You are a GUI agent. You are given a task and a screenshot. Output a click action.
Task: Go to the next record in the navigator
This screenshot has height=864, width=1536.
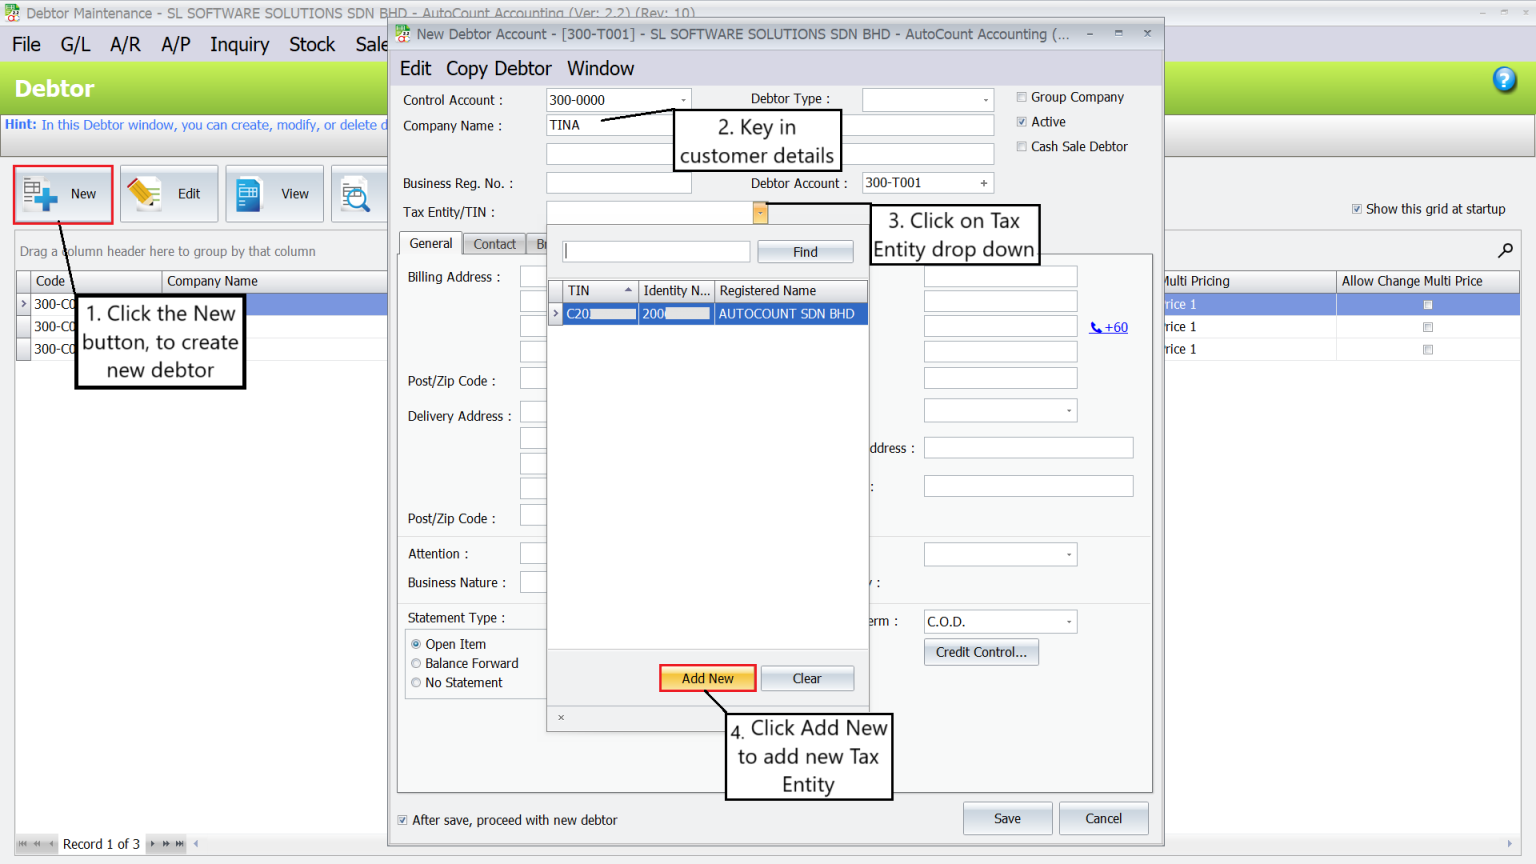point(152,844)
